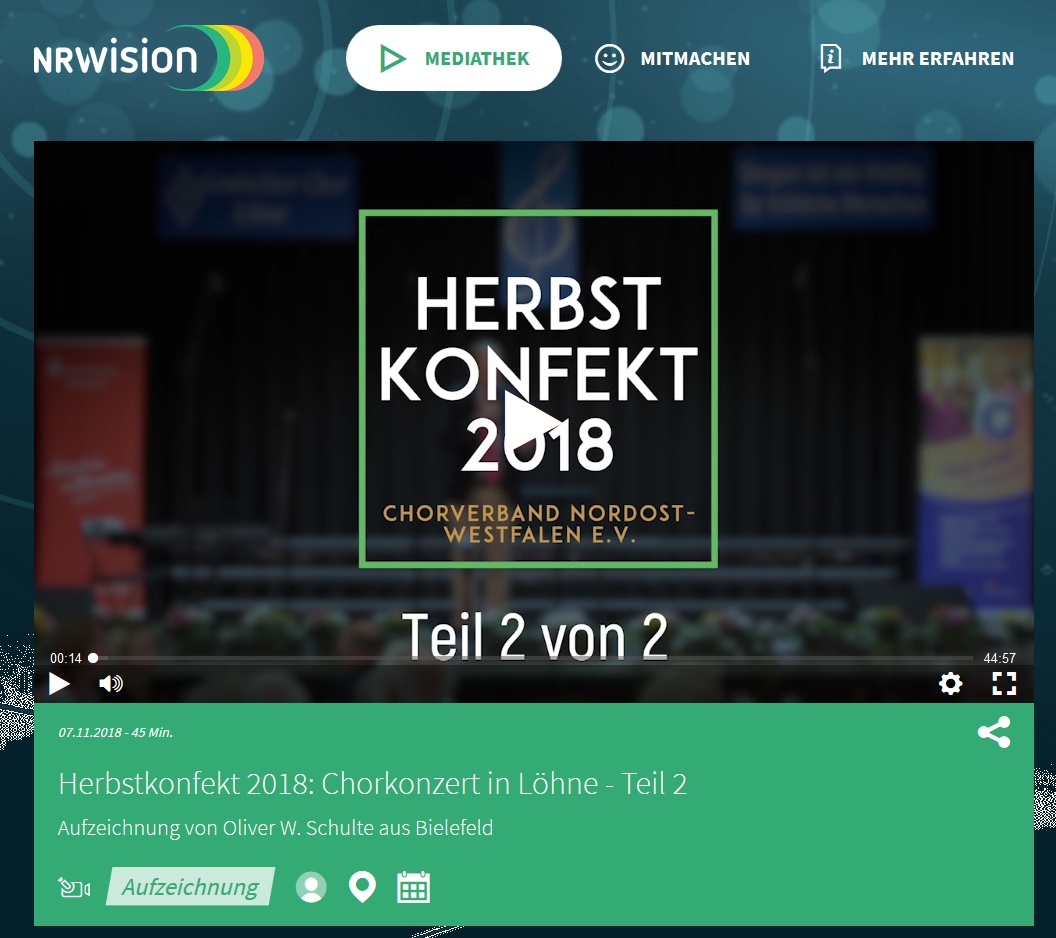Screen dimensions: 1056x938
Task: Open the Mehr Erfahren menu item
Action: (916, 59)
